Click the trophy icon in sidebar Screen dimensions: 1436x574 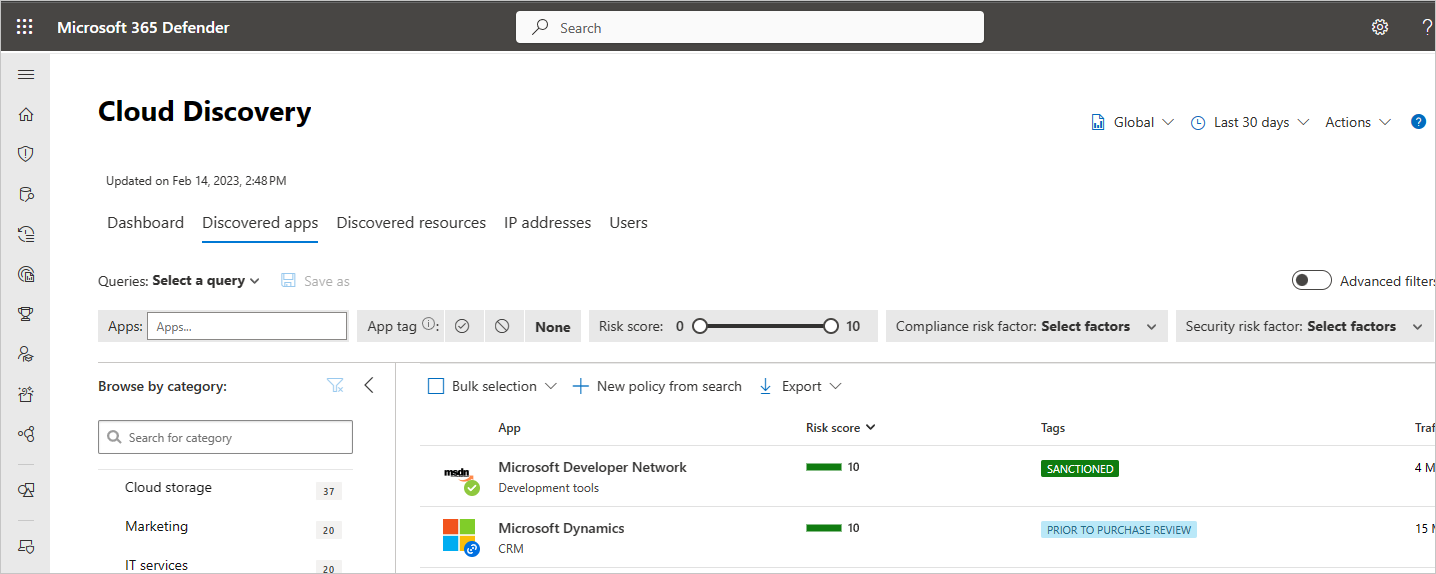click(26, 314)
